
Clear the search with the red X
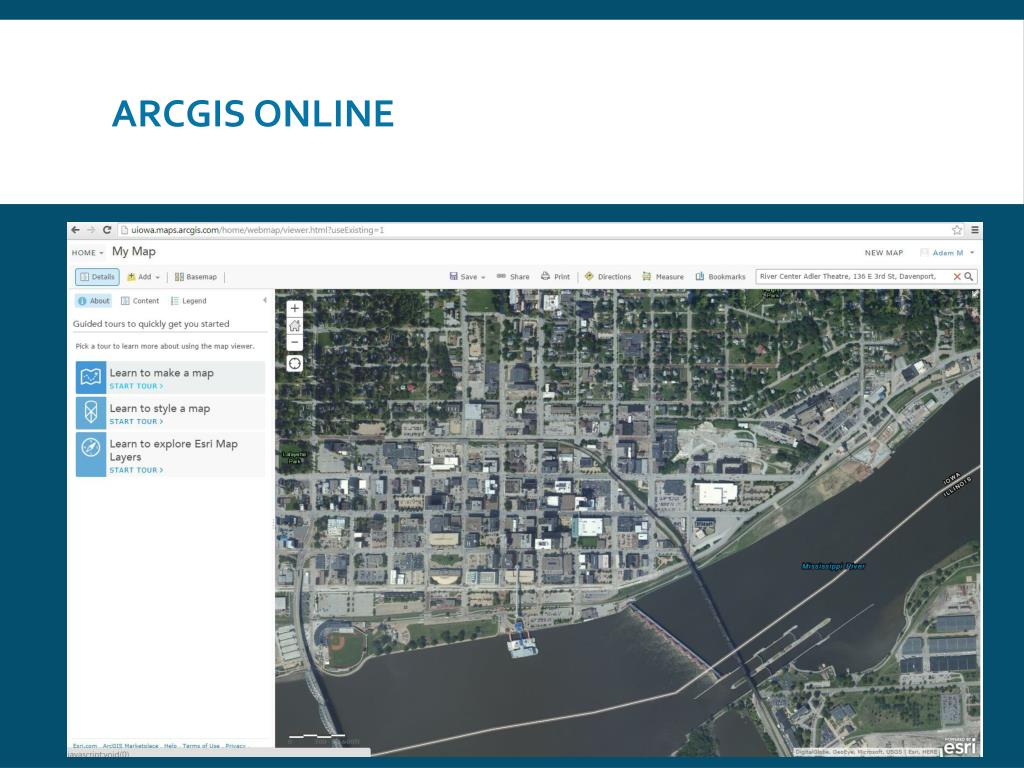(957, 277)
